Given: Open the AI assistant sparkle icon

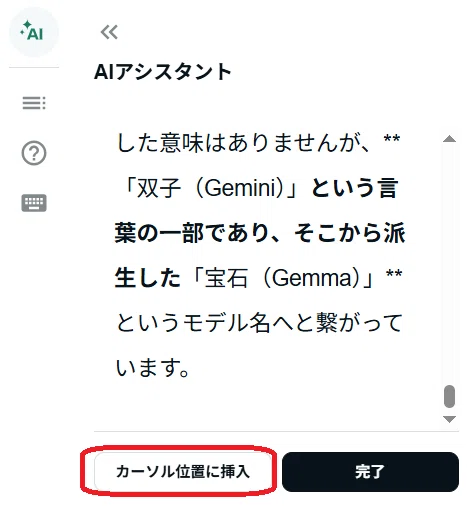Looking at the screenshot, I should coord(33,32).
